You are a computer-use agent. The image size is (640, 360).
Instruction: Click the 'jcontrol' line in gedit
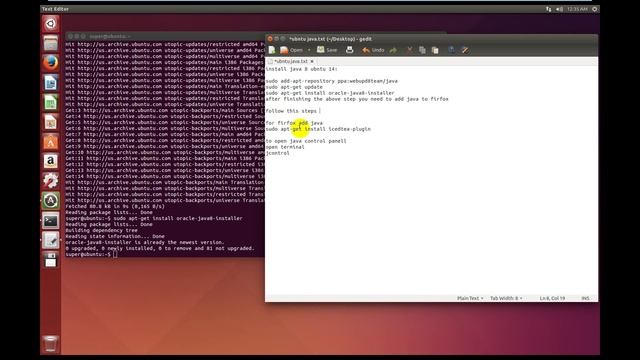[278, 153]
